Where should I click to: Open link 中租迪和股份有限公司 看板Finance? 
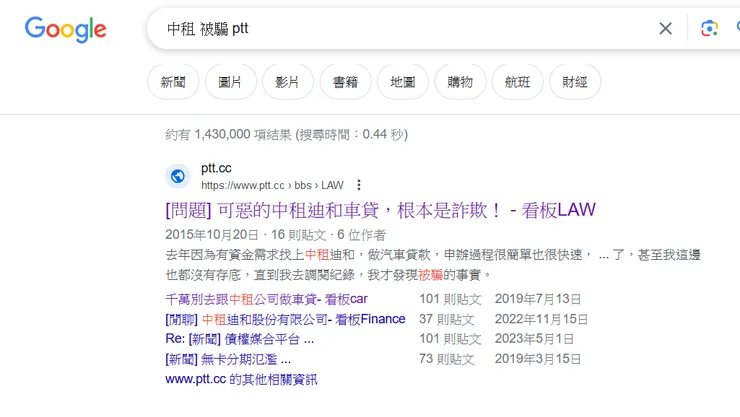pyautogui.click(x=285, y=319)
